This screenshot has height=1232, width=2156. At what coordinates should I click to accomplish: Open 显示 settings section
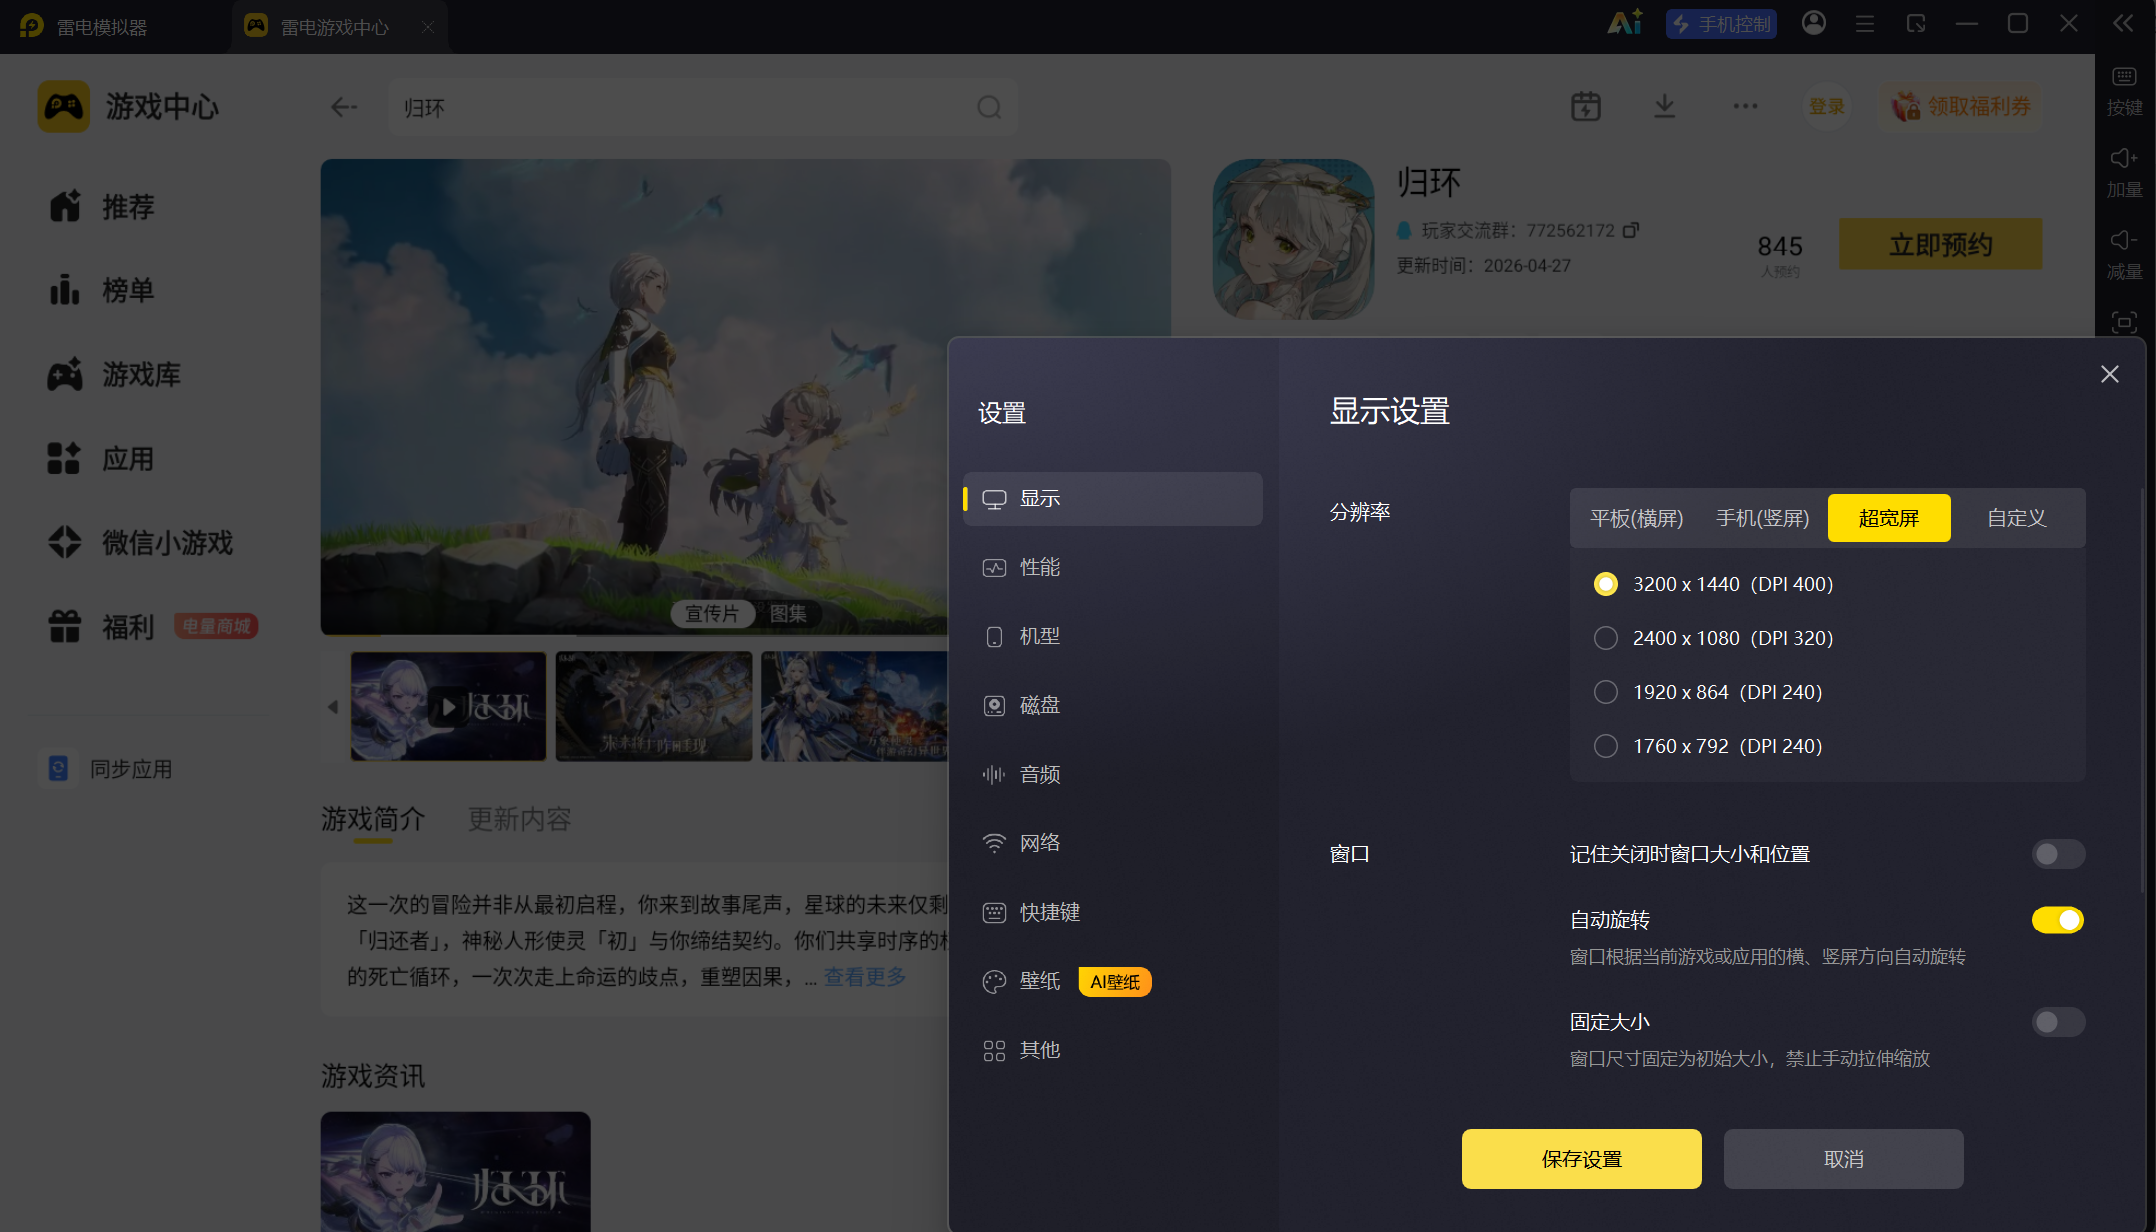1113,499
